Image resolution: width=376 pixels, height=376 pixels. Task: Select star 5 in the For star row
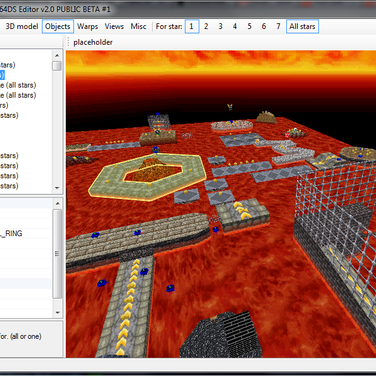(x=249, y=26)
